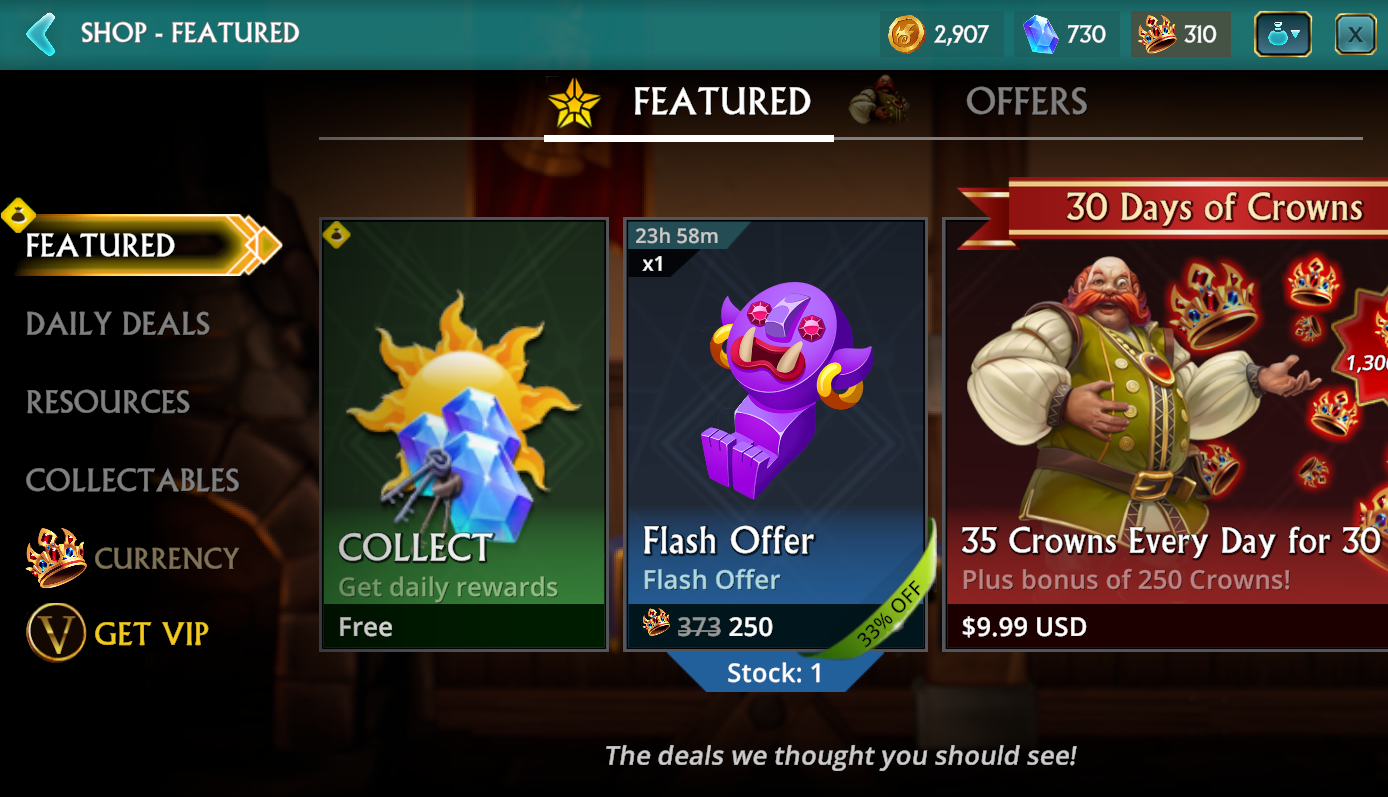Tap the crown balance icon in header
Screen dimensions: 1388x797
pos(1157,35)
